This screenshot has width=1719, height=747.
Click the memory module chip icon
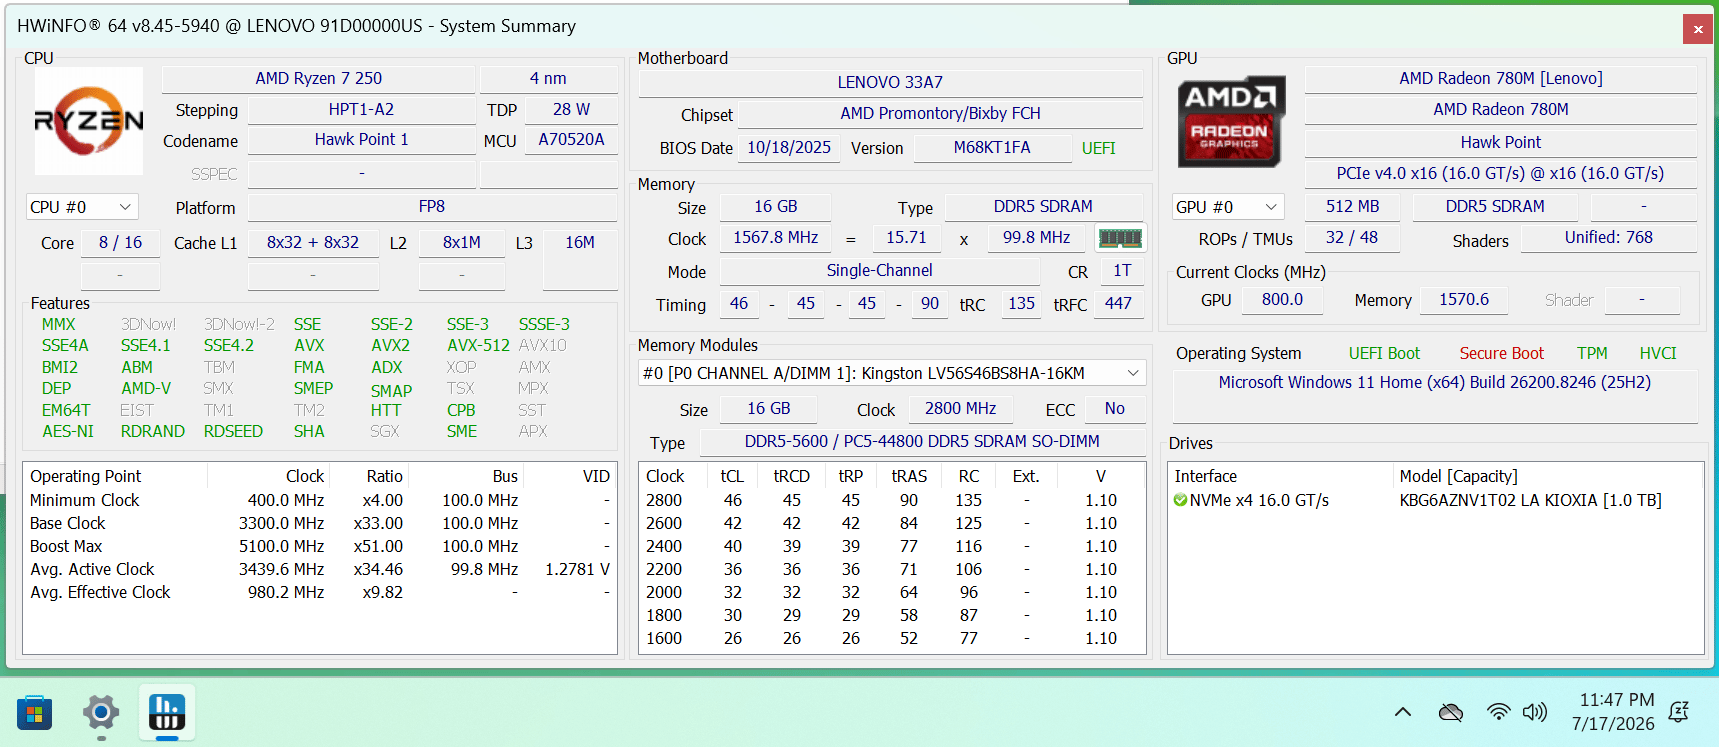pos(1120,238)
